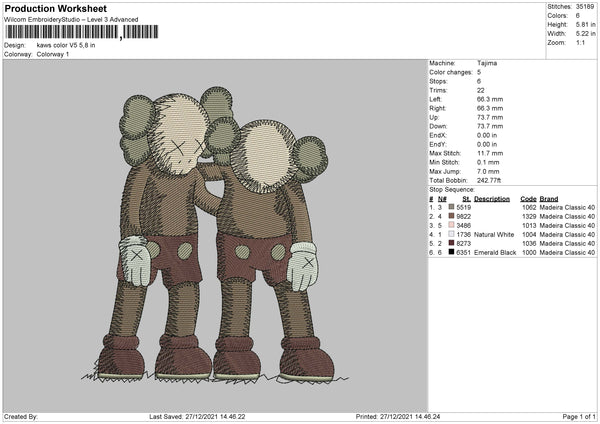The image size is (600, 424).
Task: Click the 'Brand' column header
Action: click(x=549, y=199)
